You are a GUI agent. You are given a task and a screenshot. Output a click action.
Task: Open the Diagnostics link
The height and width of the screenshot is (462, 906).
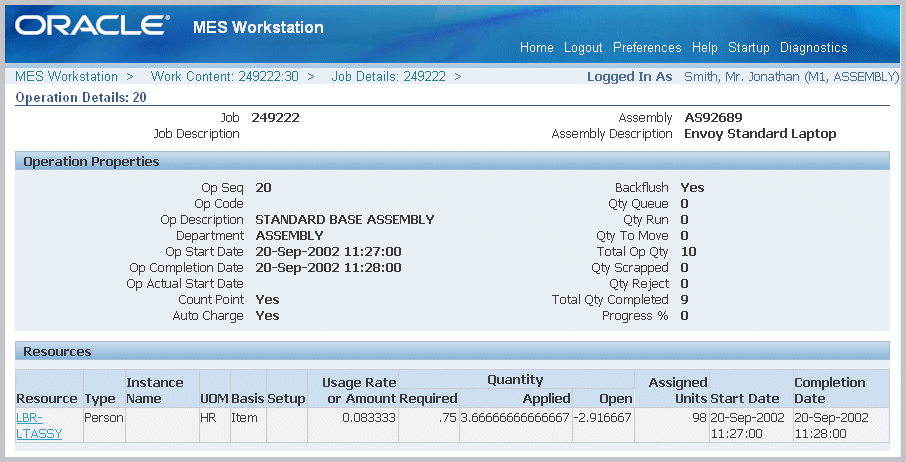point(814,48)
